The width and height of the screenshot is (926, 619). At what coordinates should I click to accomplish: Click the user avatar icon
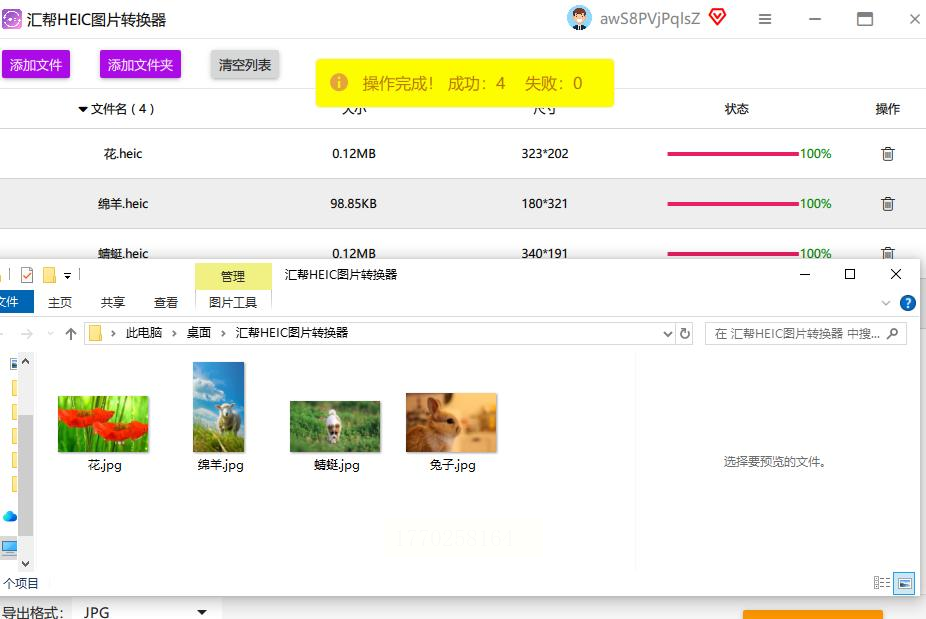click(x=579, y=18)
